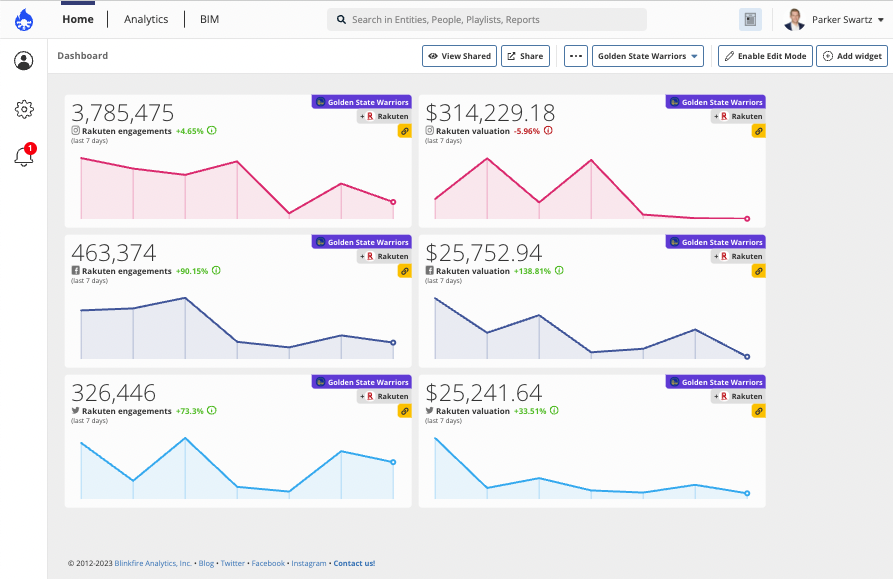Click the View Shared button

tap(460, 56)
